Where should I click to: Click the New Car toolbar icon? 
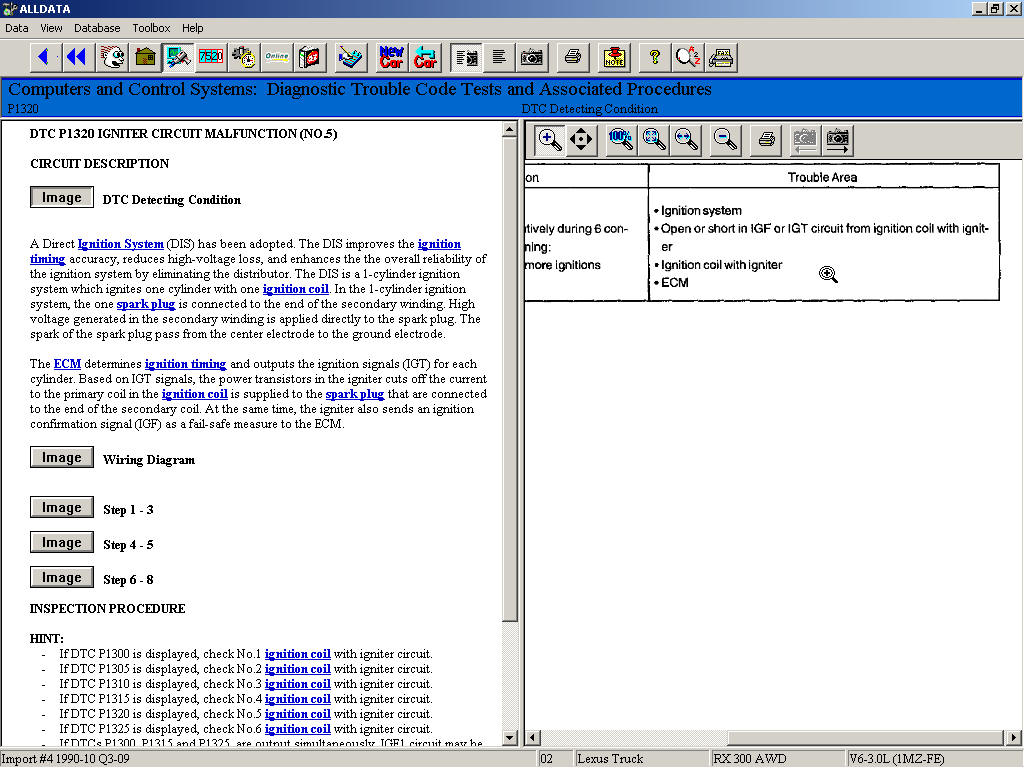click(391, 57)
